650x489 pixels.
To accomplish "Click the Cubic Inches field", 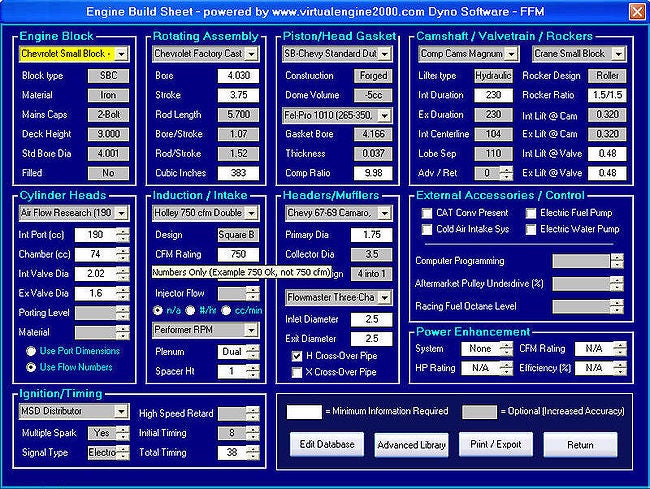I will (x=238, y=173).
